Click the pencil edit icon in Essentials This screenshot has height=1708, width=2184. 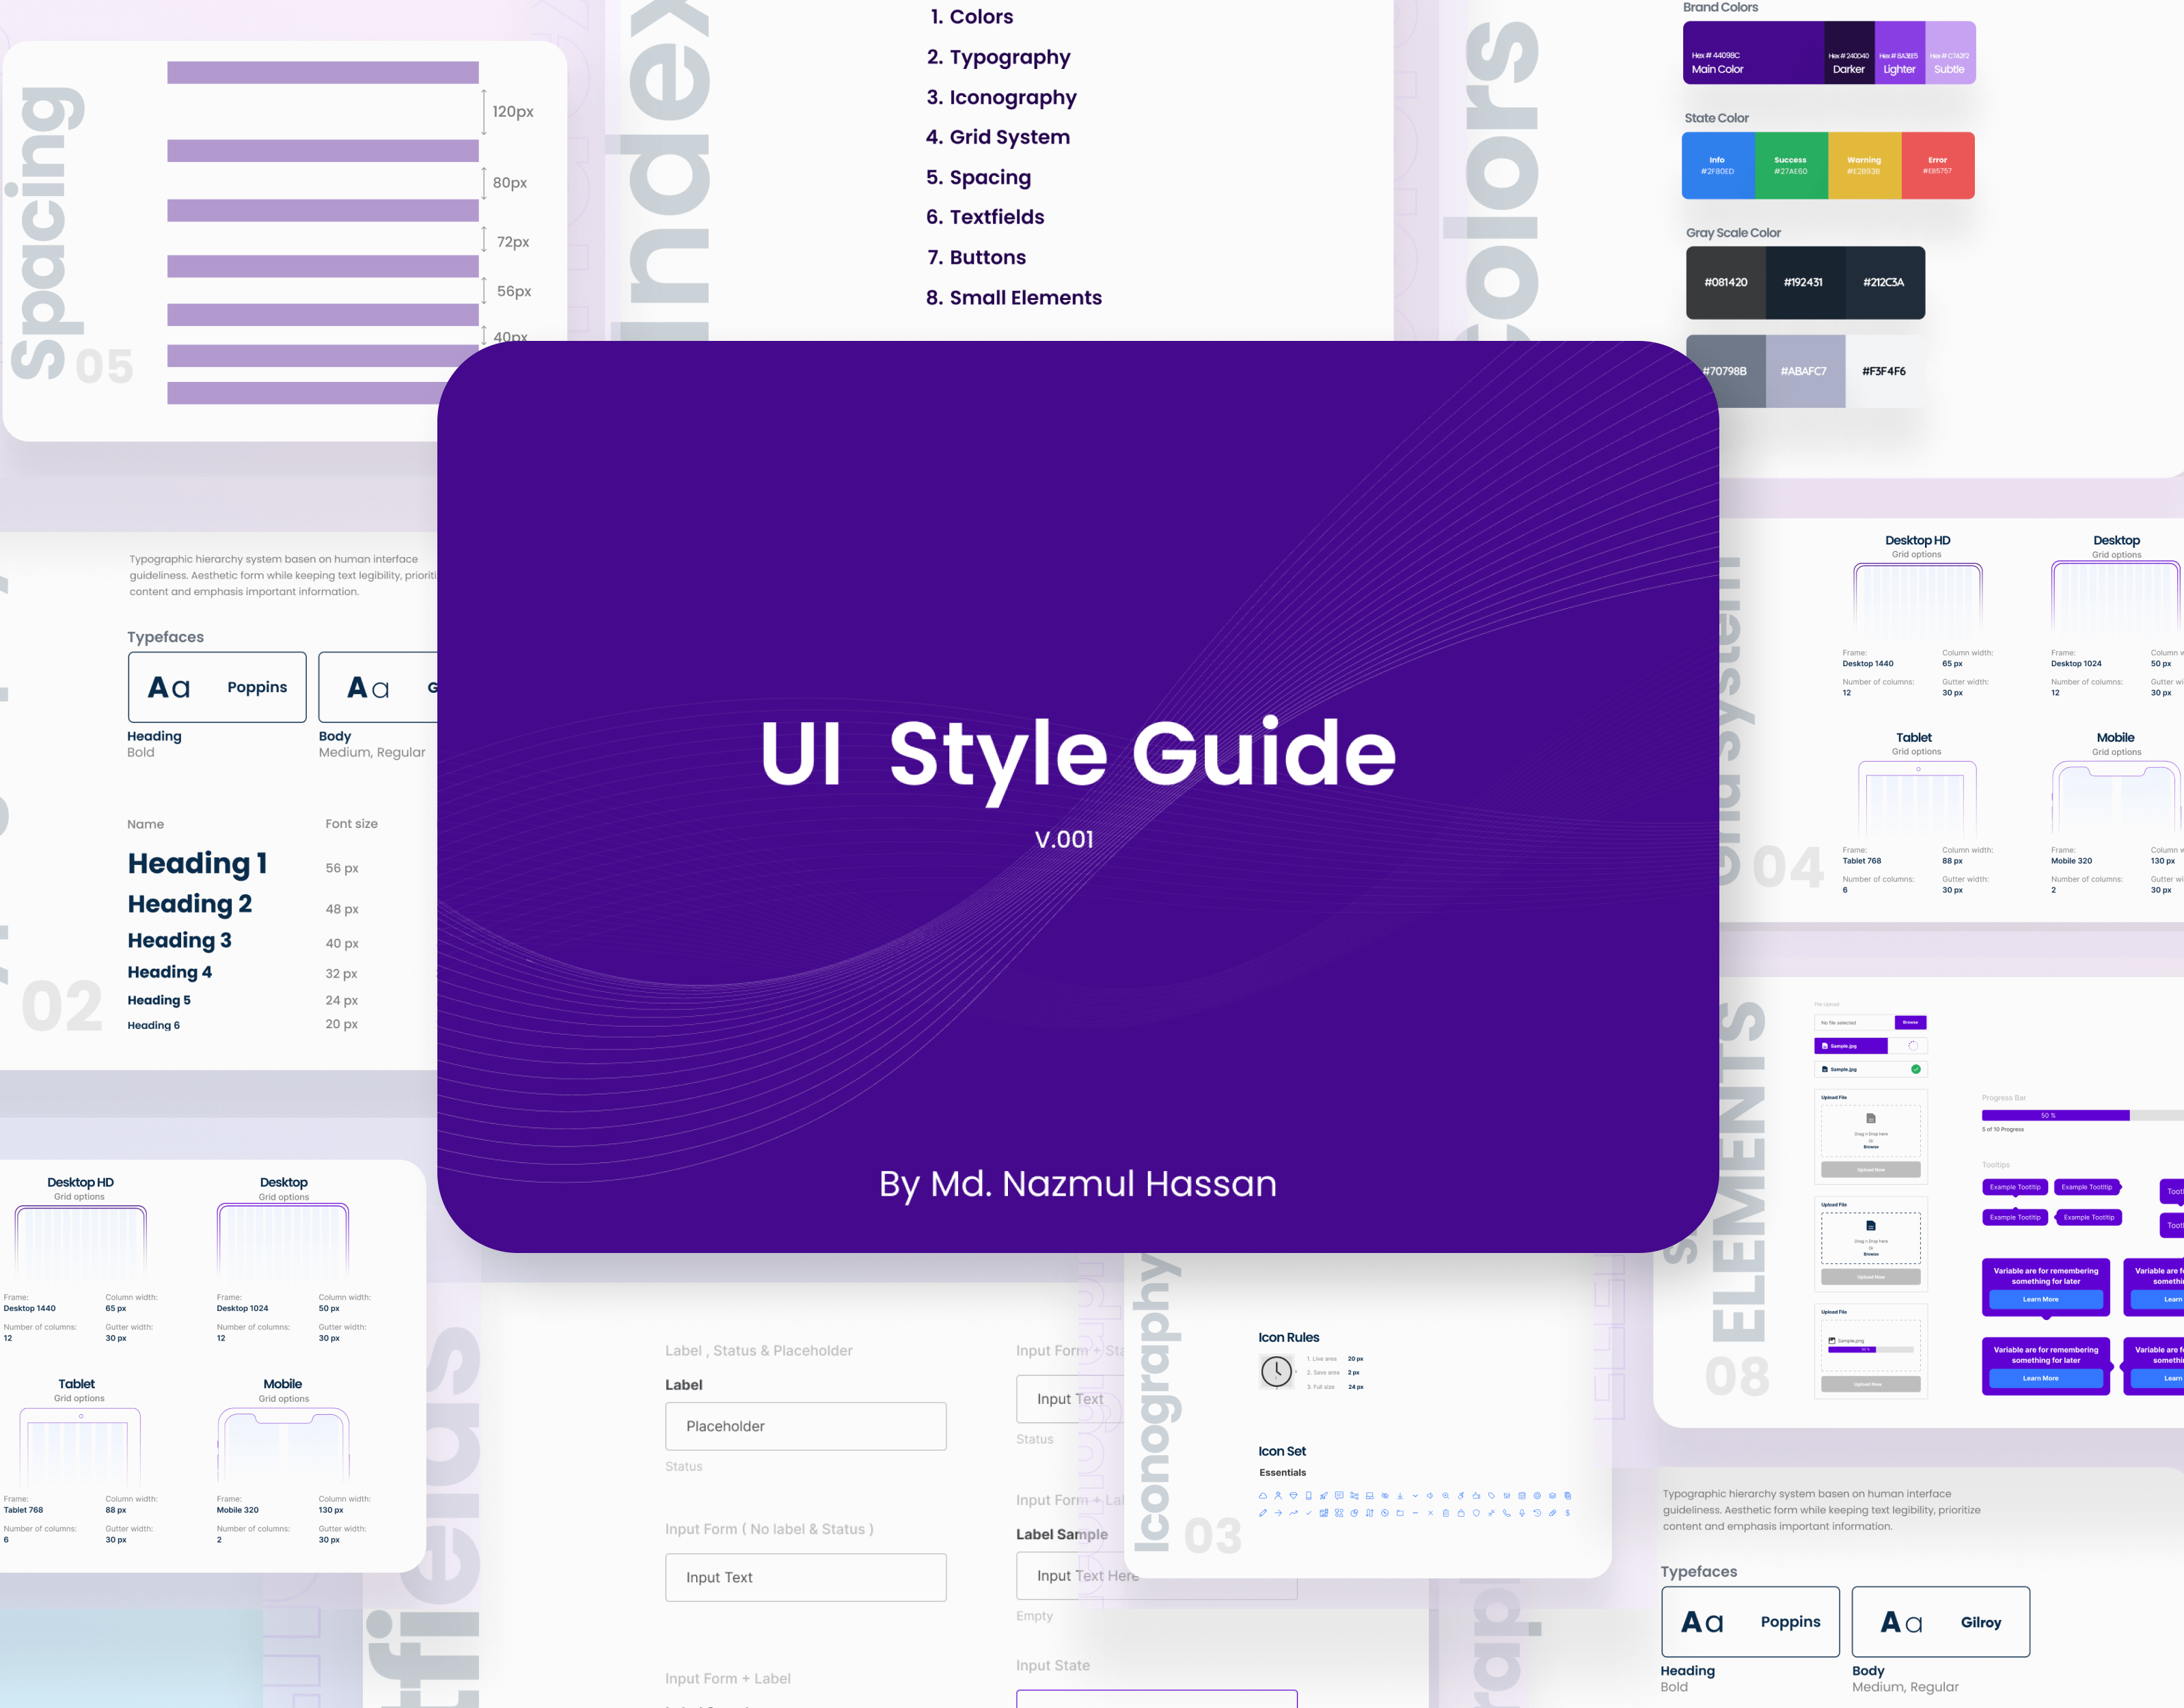[1263, 1513]
